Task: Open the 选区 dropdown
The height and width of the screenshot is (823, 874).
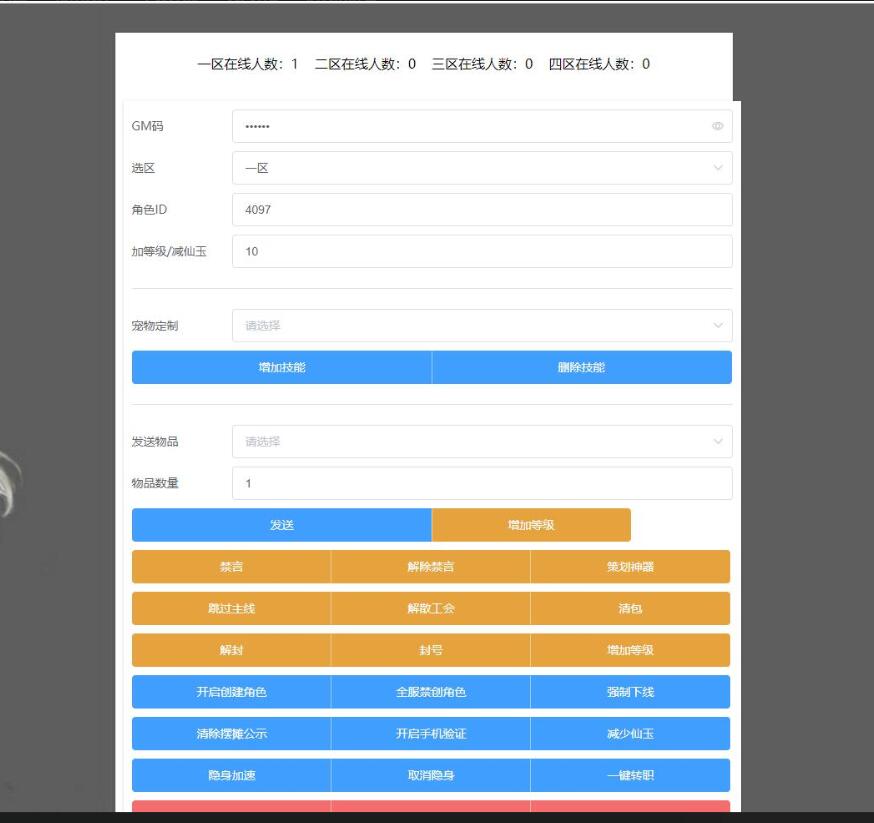Action: (x=482, y=168)
